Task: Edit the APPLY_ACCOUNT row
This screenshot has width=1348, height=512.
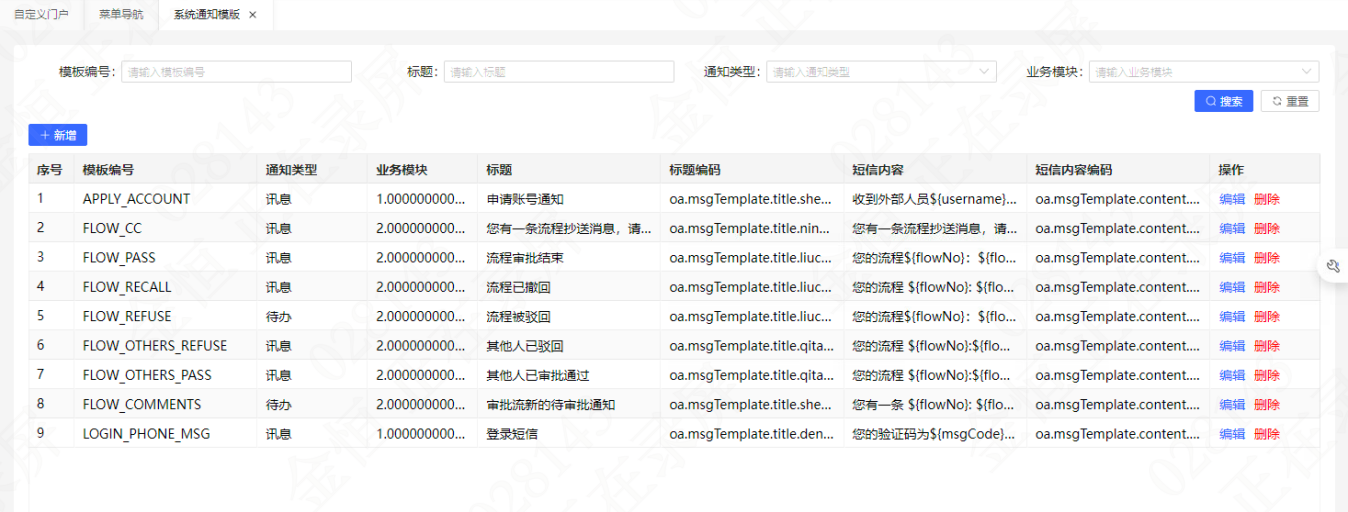Action: 1232,199
